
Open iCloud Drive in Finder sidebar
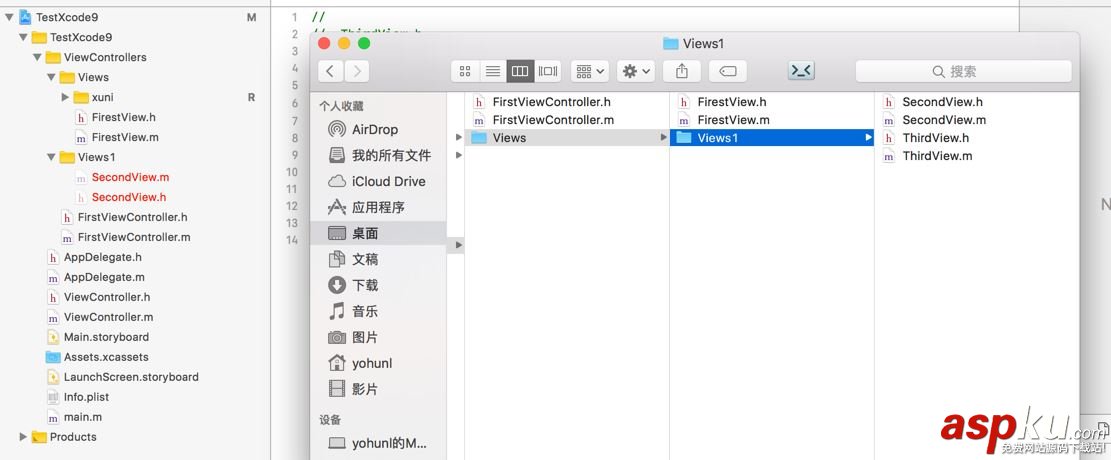pos(378,181)
